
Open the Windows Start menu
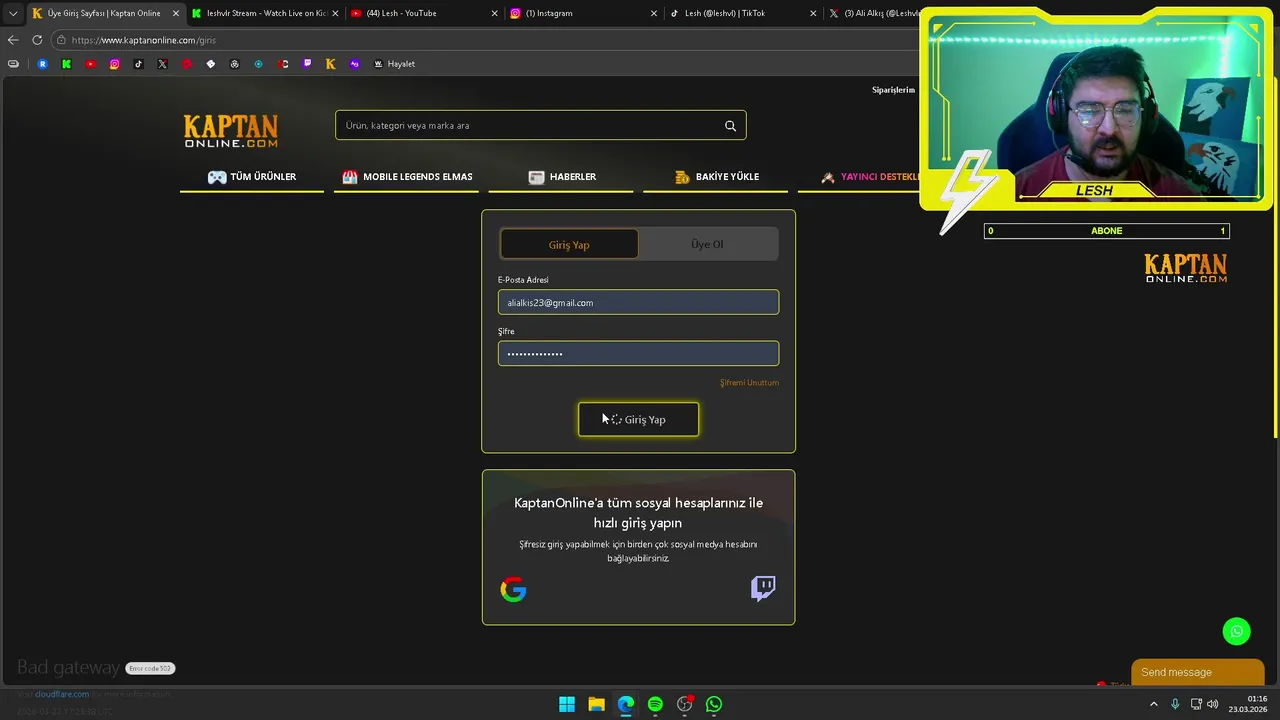click(567, 704)
